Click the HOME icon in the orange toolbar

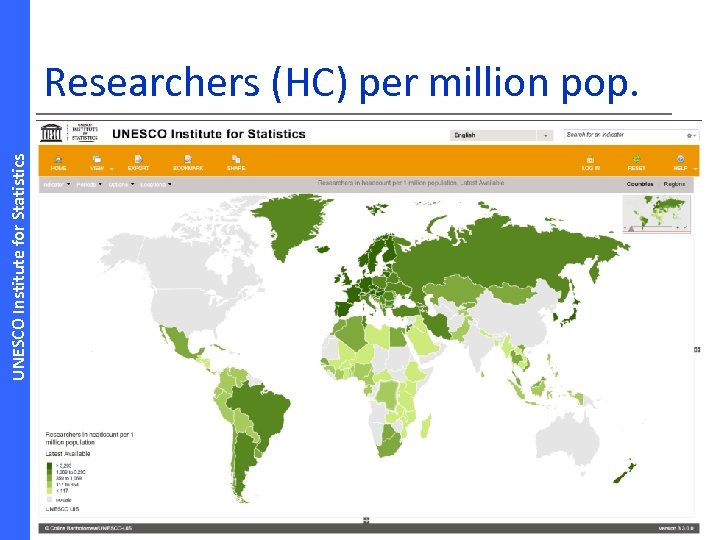[58, 159]
